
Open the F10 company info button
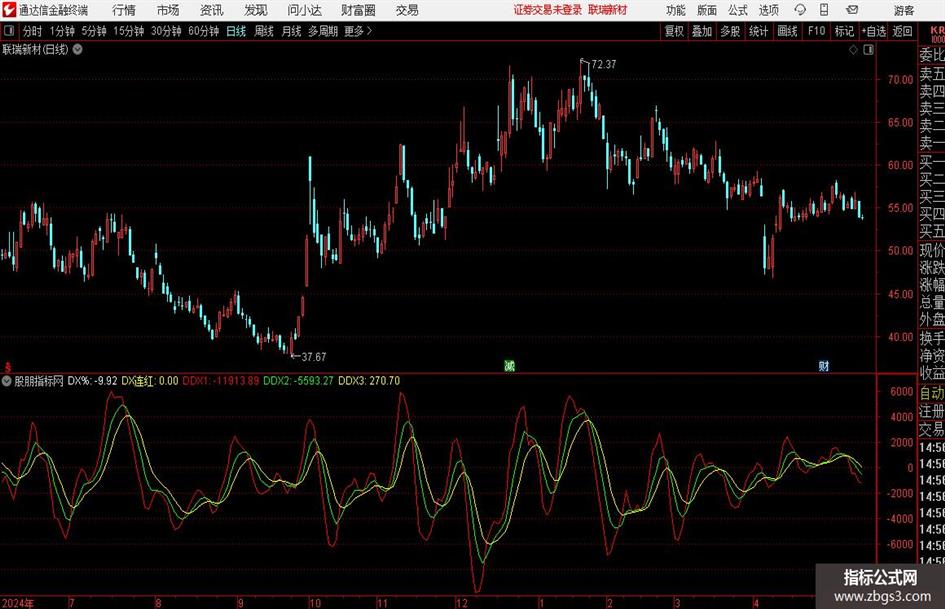click(816, 31)
